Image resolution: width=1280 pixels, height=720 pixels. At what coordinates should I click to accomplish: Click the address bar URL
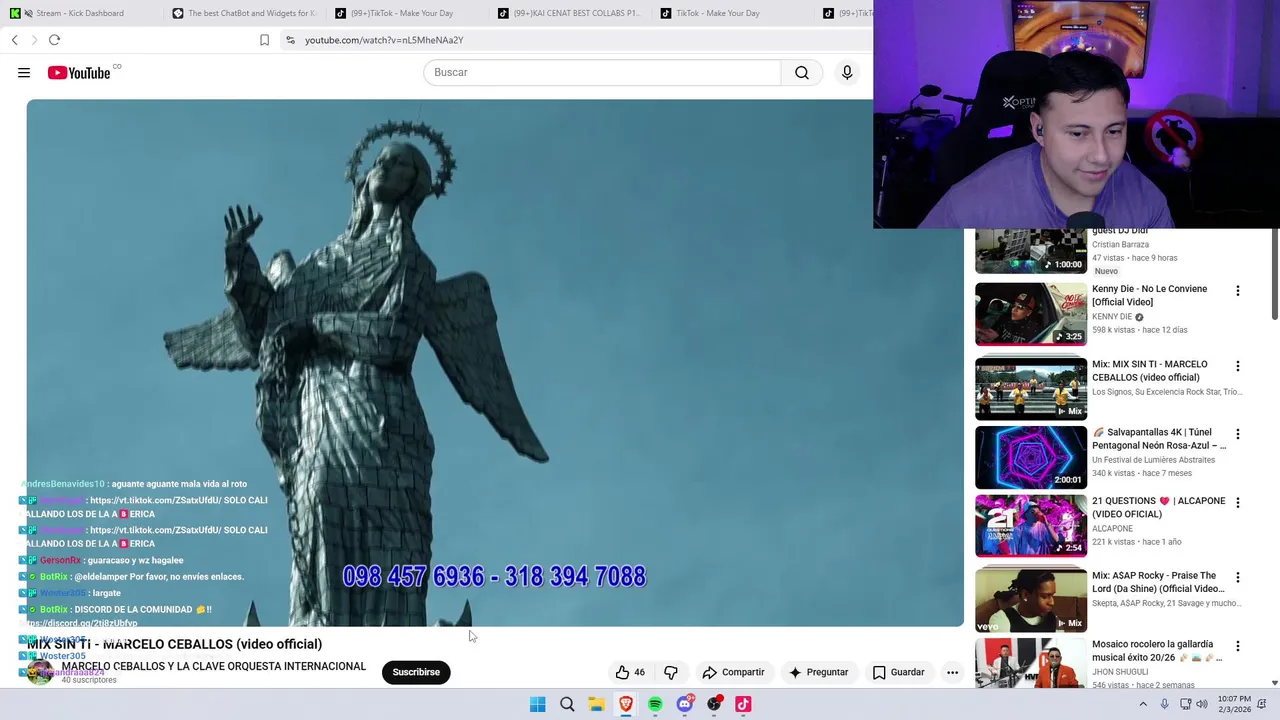click(x=384, y=40)
